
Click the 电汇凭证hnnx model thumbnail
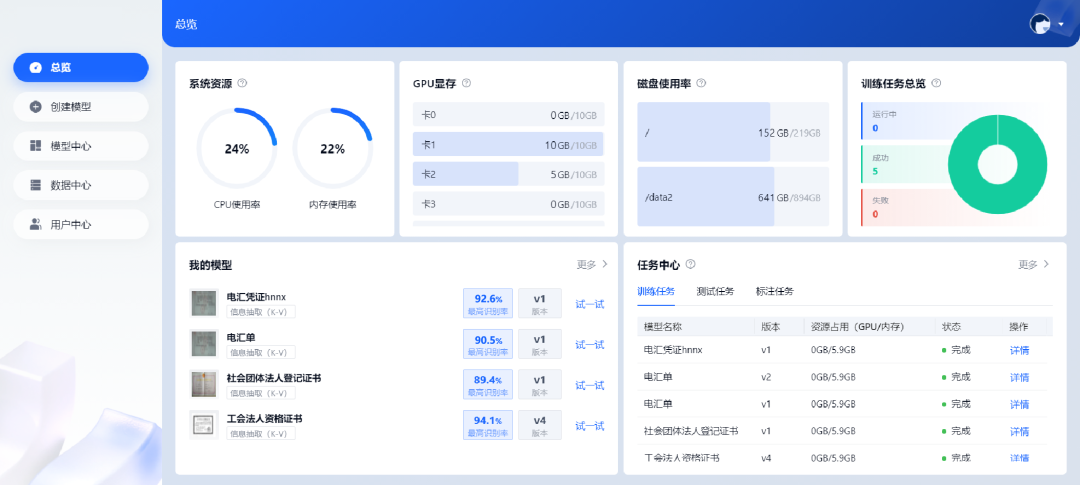(x=204, y=303)
